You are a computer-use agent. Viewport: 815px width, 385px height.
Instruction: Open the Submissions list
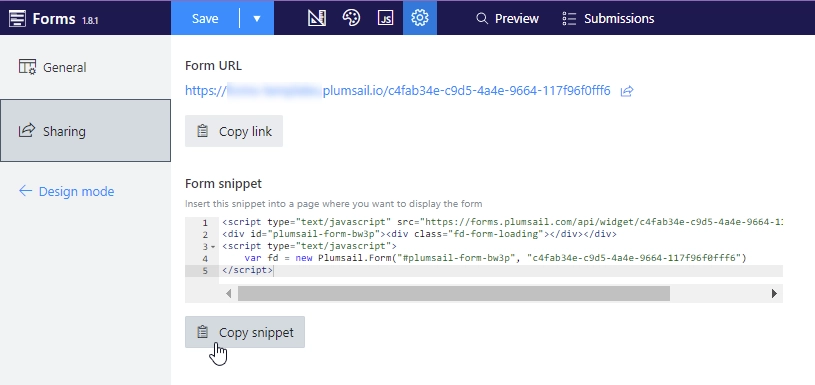608,19
